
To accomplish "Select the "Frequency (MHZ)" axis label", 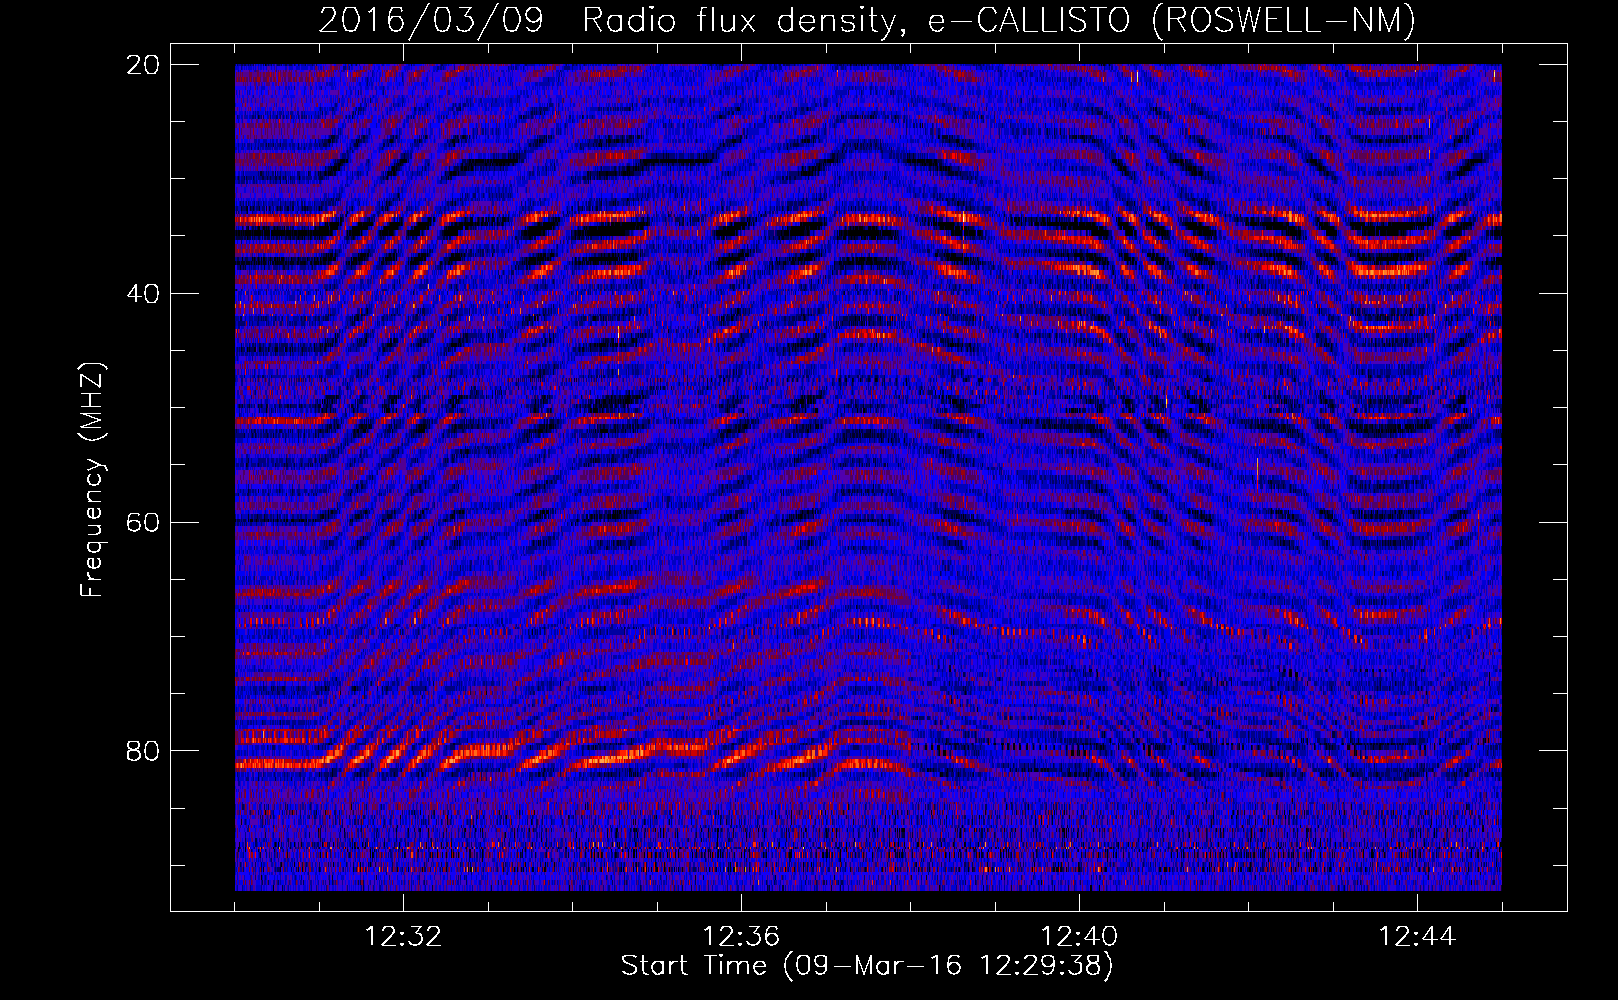I will (92, 480).
